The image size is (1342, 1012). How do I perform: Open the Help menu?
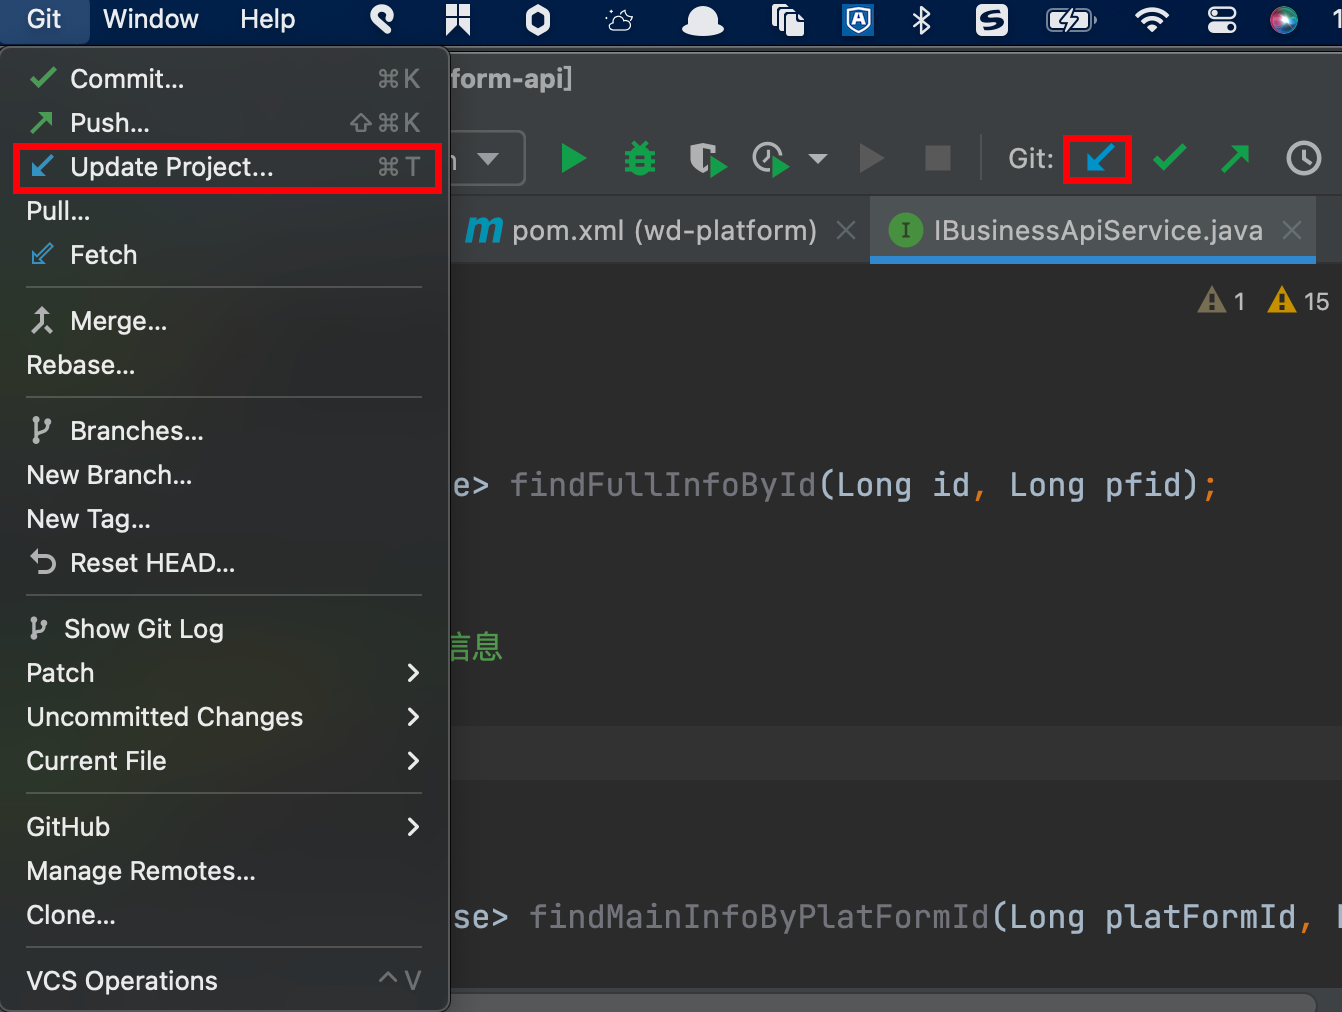click(267, 20)
